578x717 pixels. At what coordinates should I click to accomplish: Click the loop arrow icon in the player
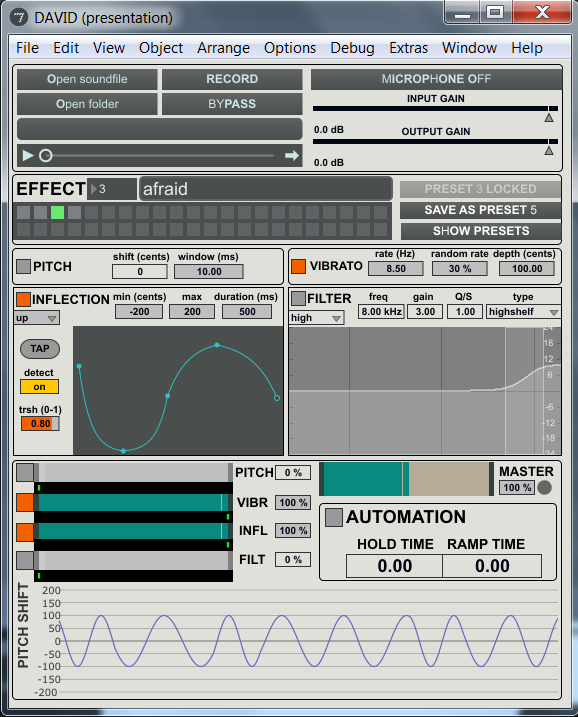pyautogui.click(x=292, y=156)
